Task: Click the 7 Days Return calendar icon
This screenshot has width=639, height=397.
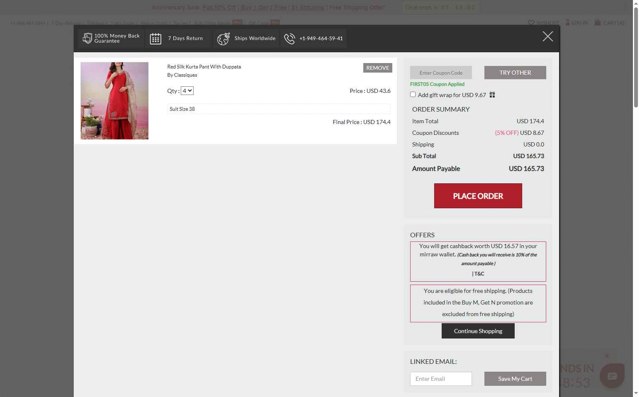Action: click(155, 39)
